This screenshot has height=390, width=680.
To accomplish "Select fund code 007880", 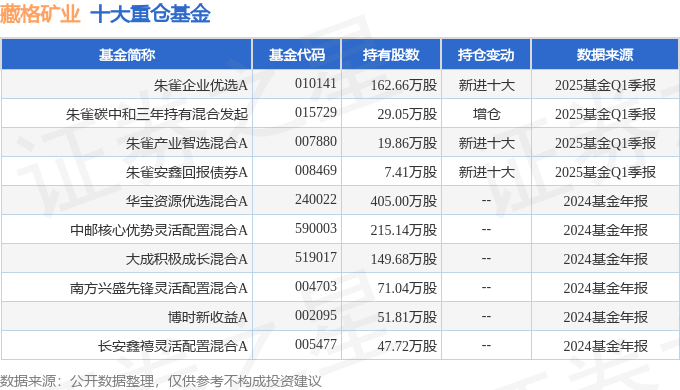I will [316, 141].
